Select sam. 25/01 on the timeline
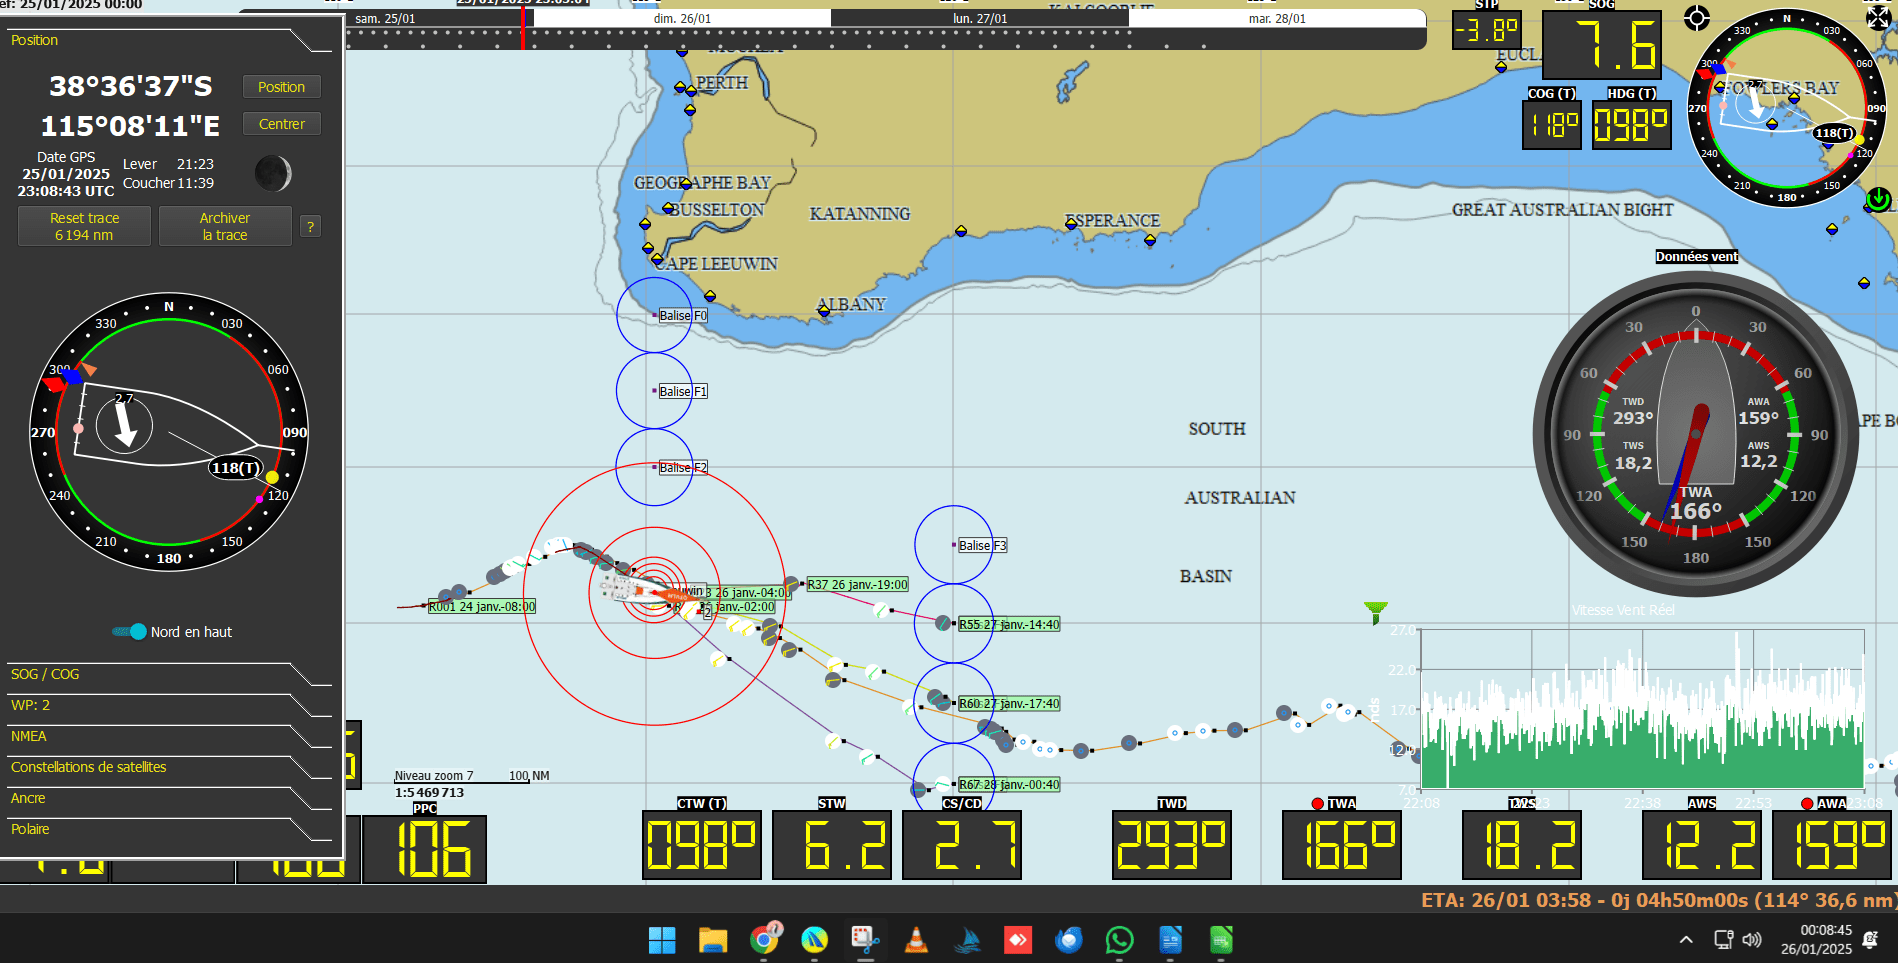1898x963 pixels. (385, 18)
